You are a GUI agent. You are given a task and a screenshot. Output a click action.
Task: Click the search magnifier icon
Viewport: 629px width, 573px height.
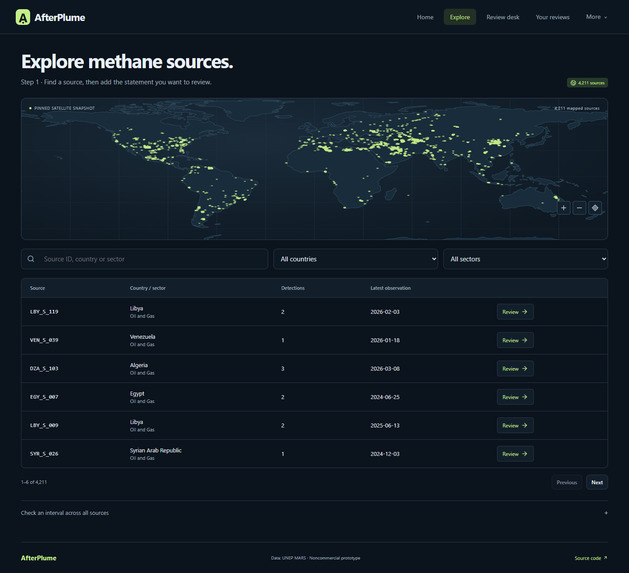tap(31, 259)
